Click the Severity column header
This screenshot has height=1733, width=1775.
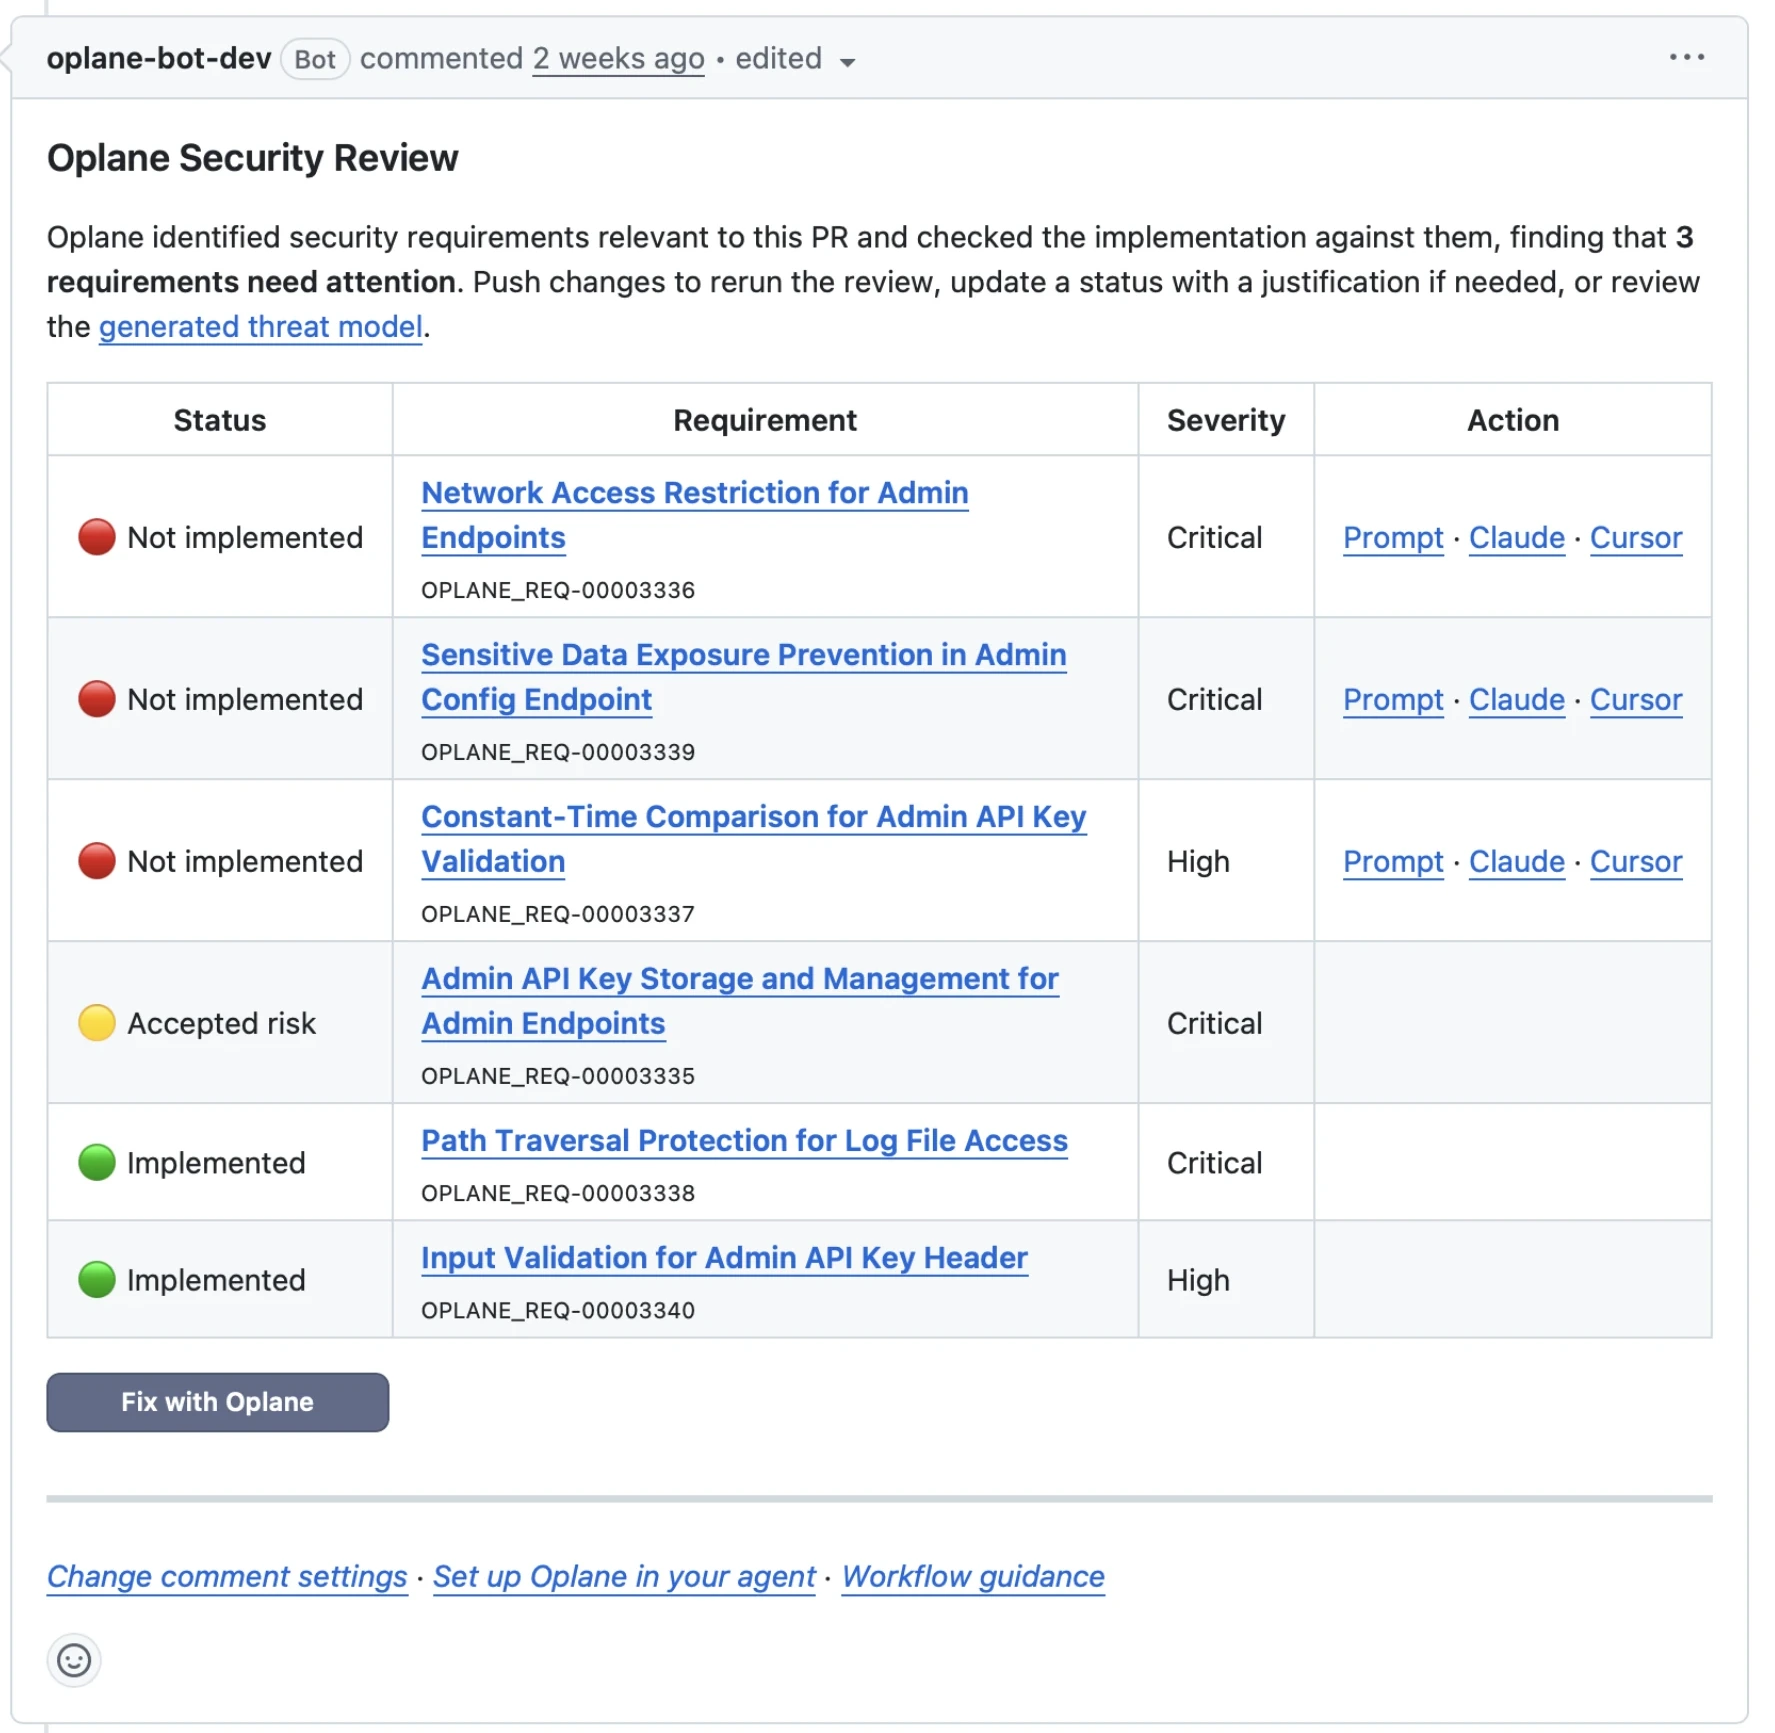click(x=1226, y=420)
